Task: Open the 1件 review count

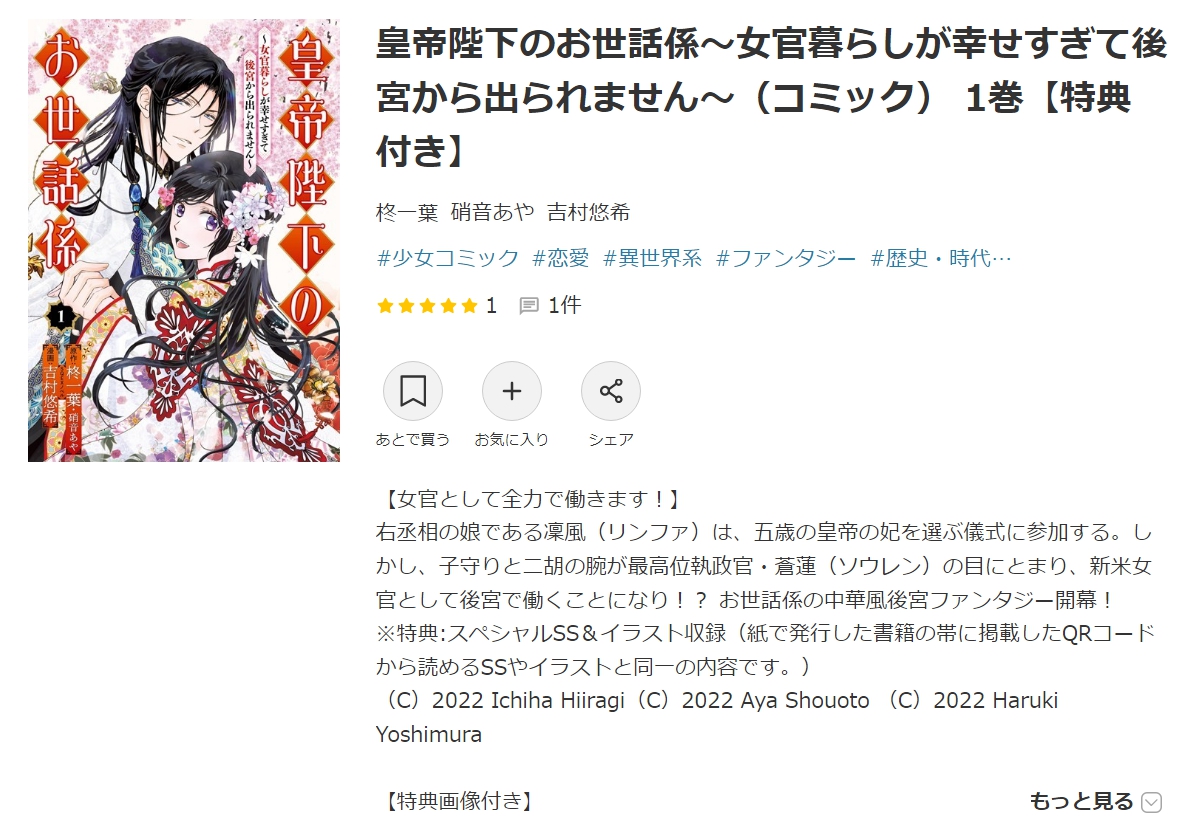Action: click(x=565, y=306)
